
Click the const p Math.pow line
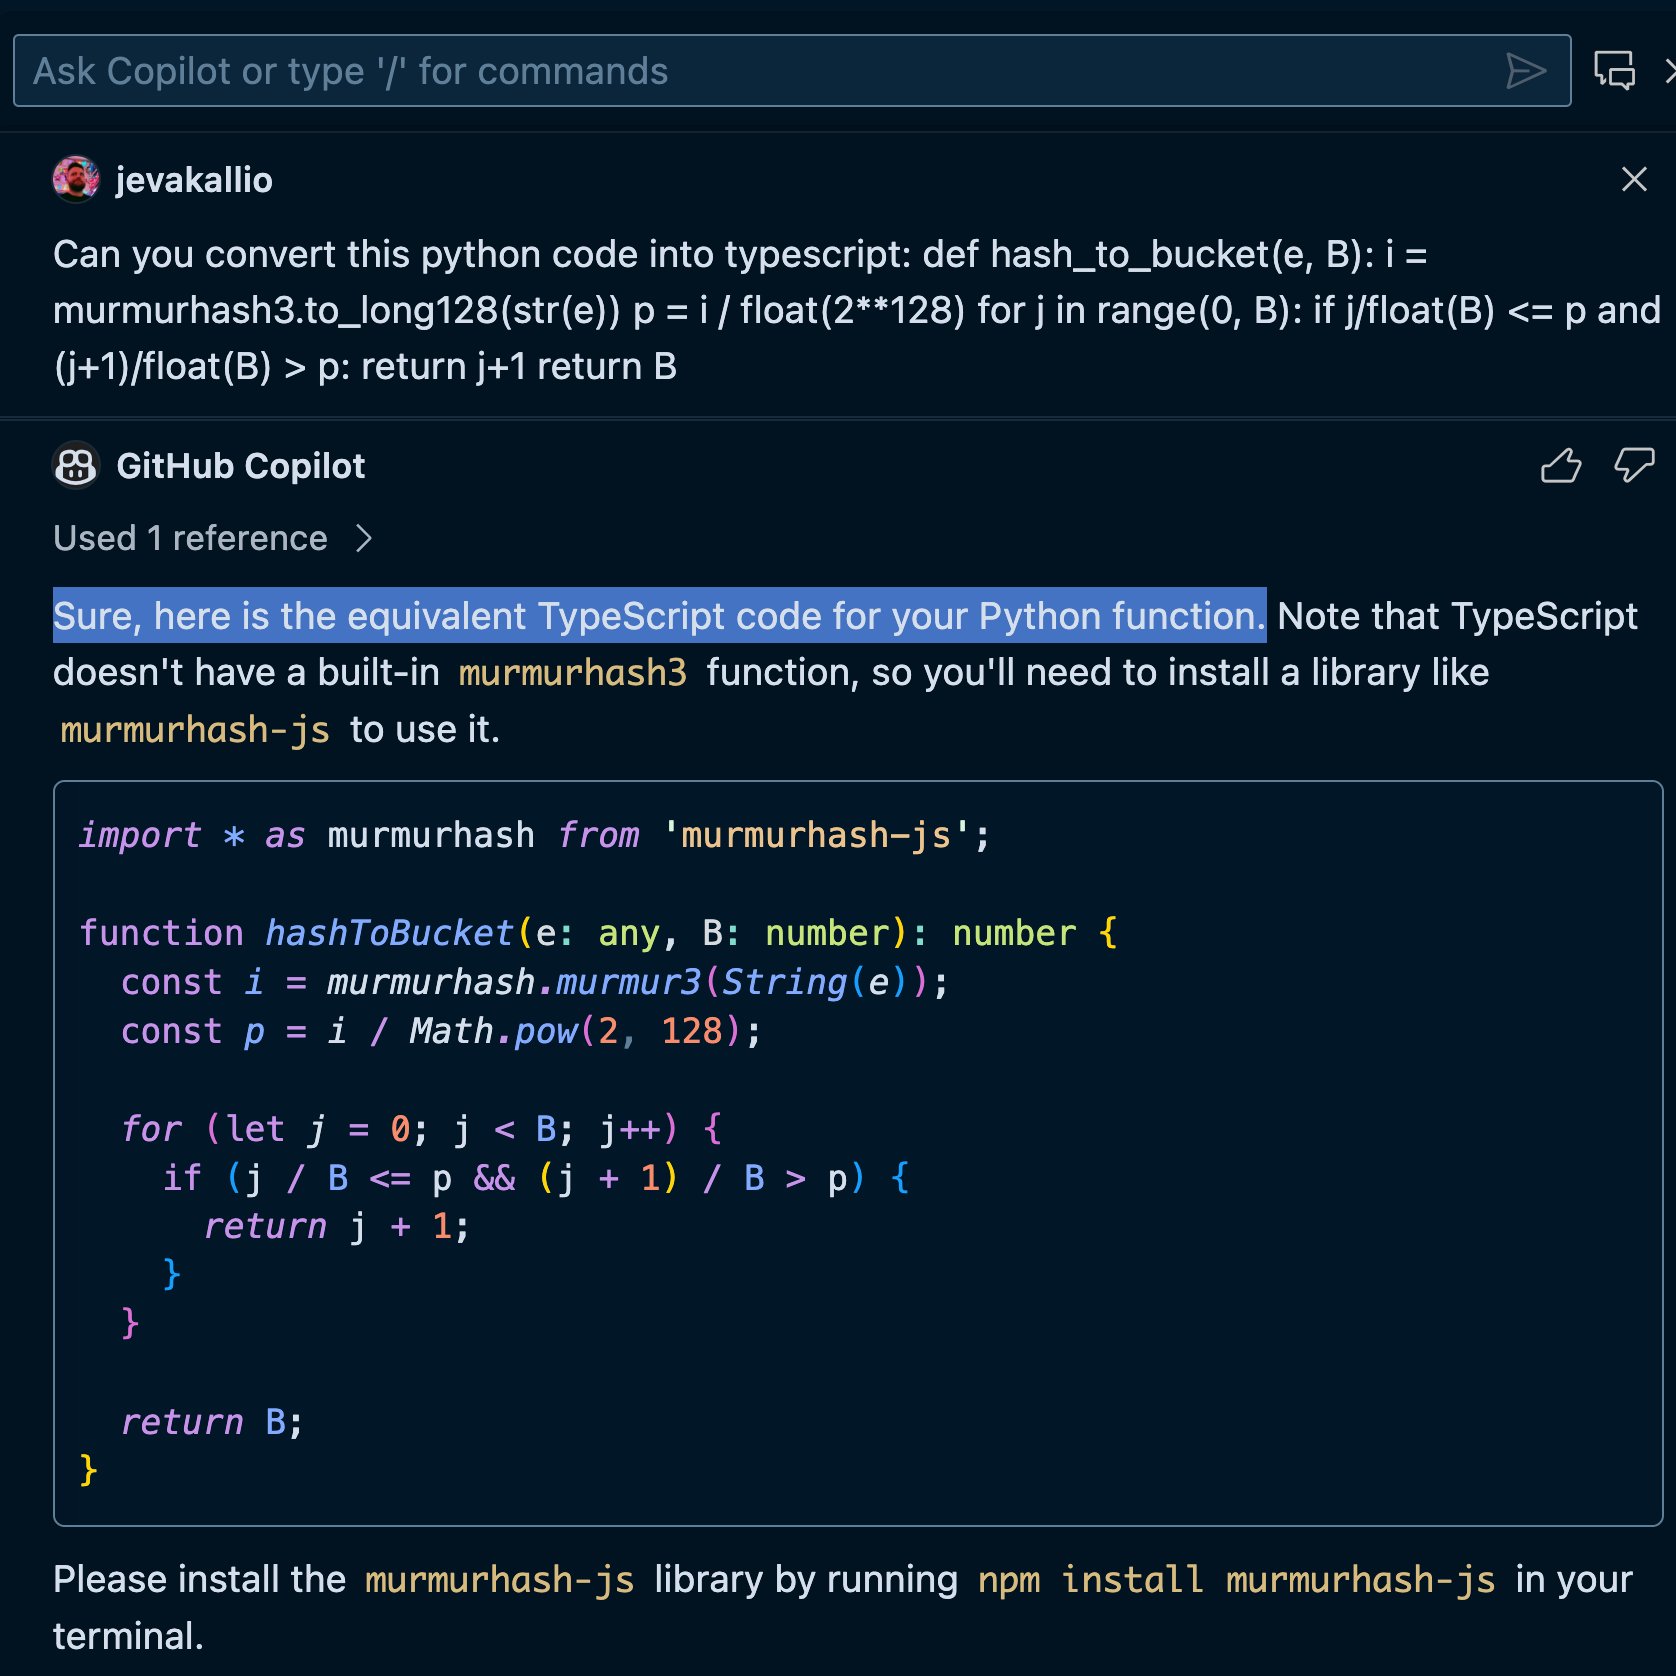point(441,1031)
